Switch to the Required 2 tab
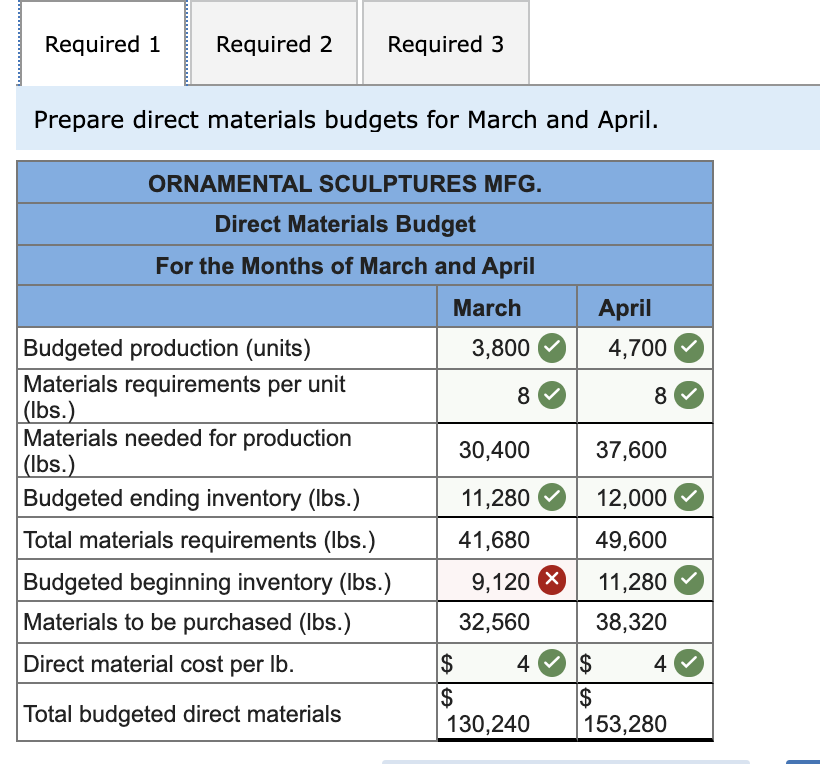This screenshot has width=820, height=764. point(274,43)
